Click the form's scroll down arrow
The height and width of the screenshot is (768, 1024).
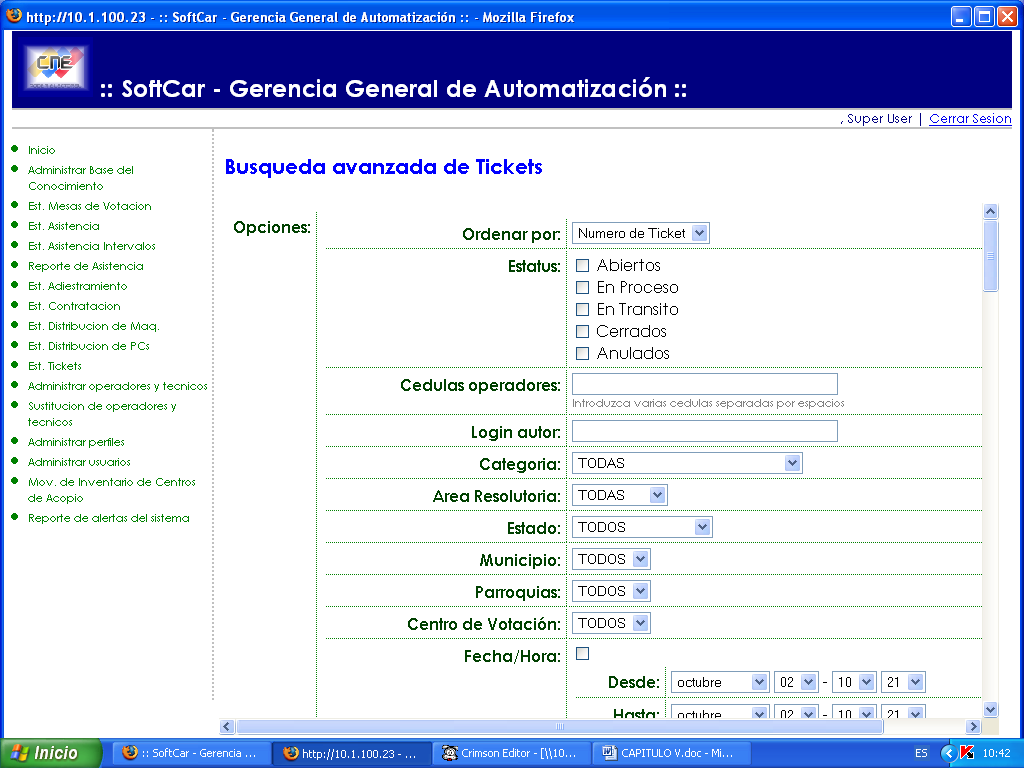coord(990,709)
